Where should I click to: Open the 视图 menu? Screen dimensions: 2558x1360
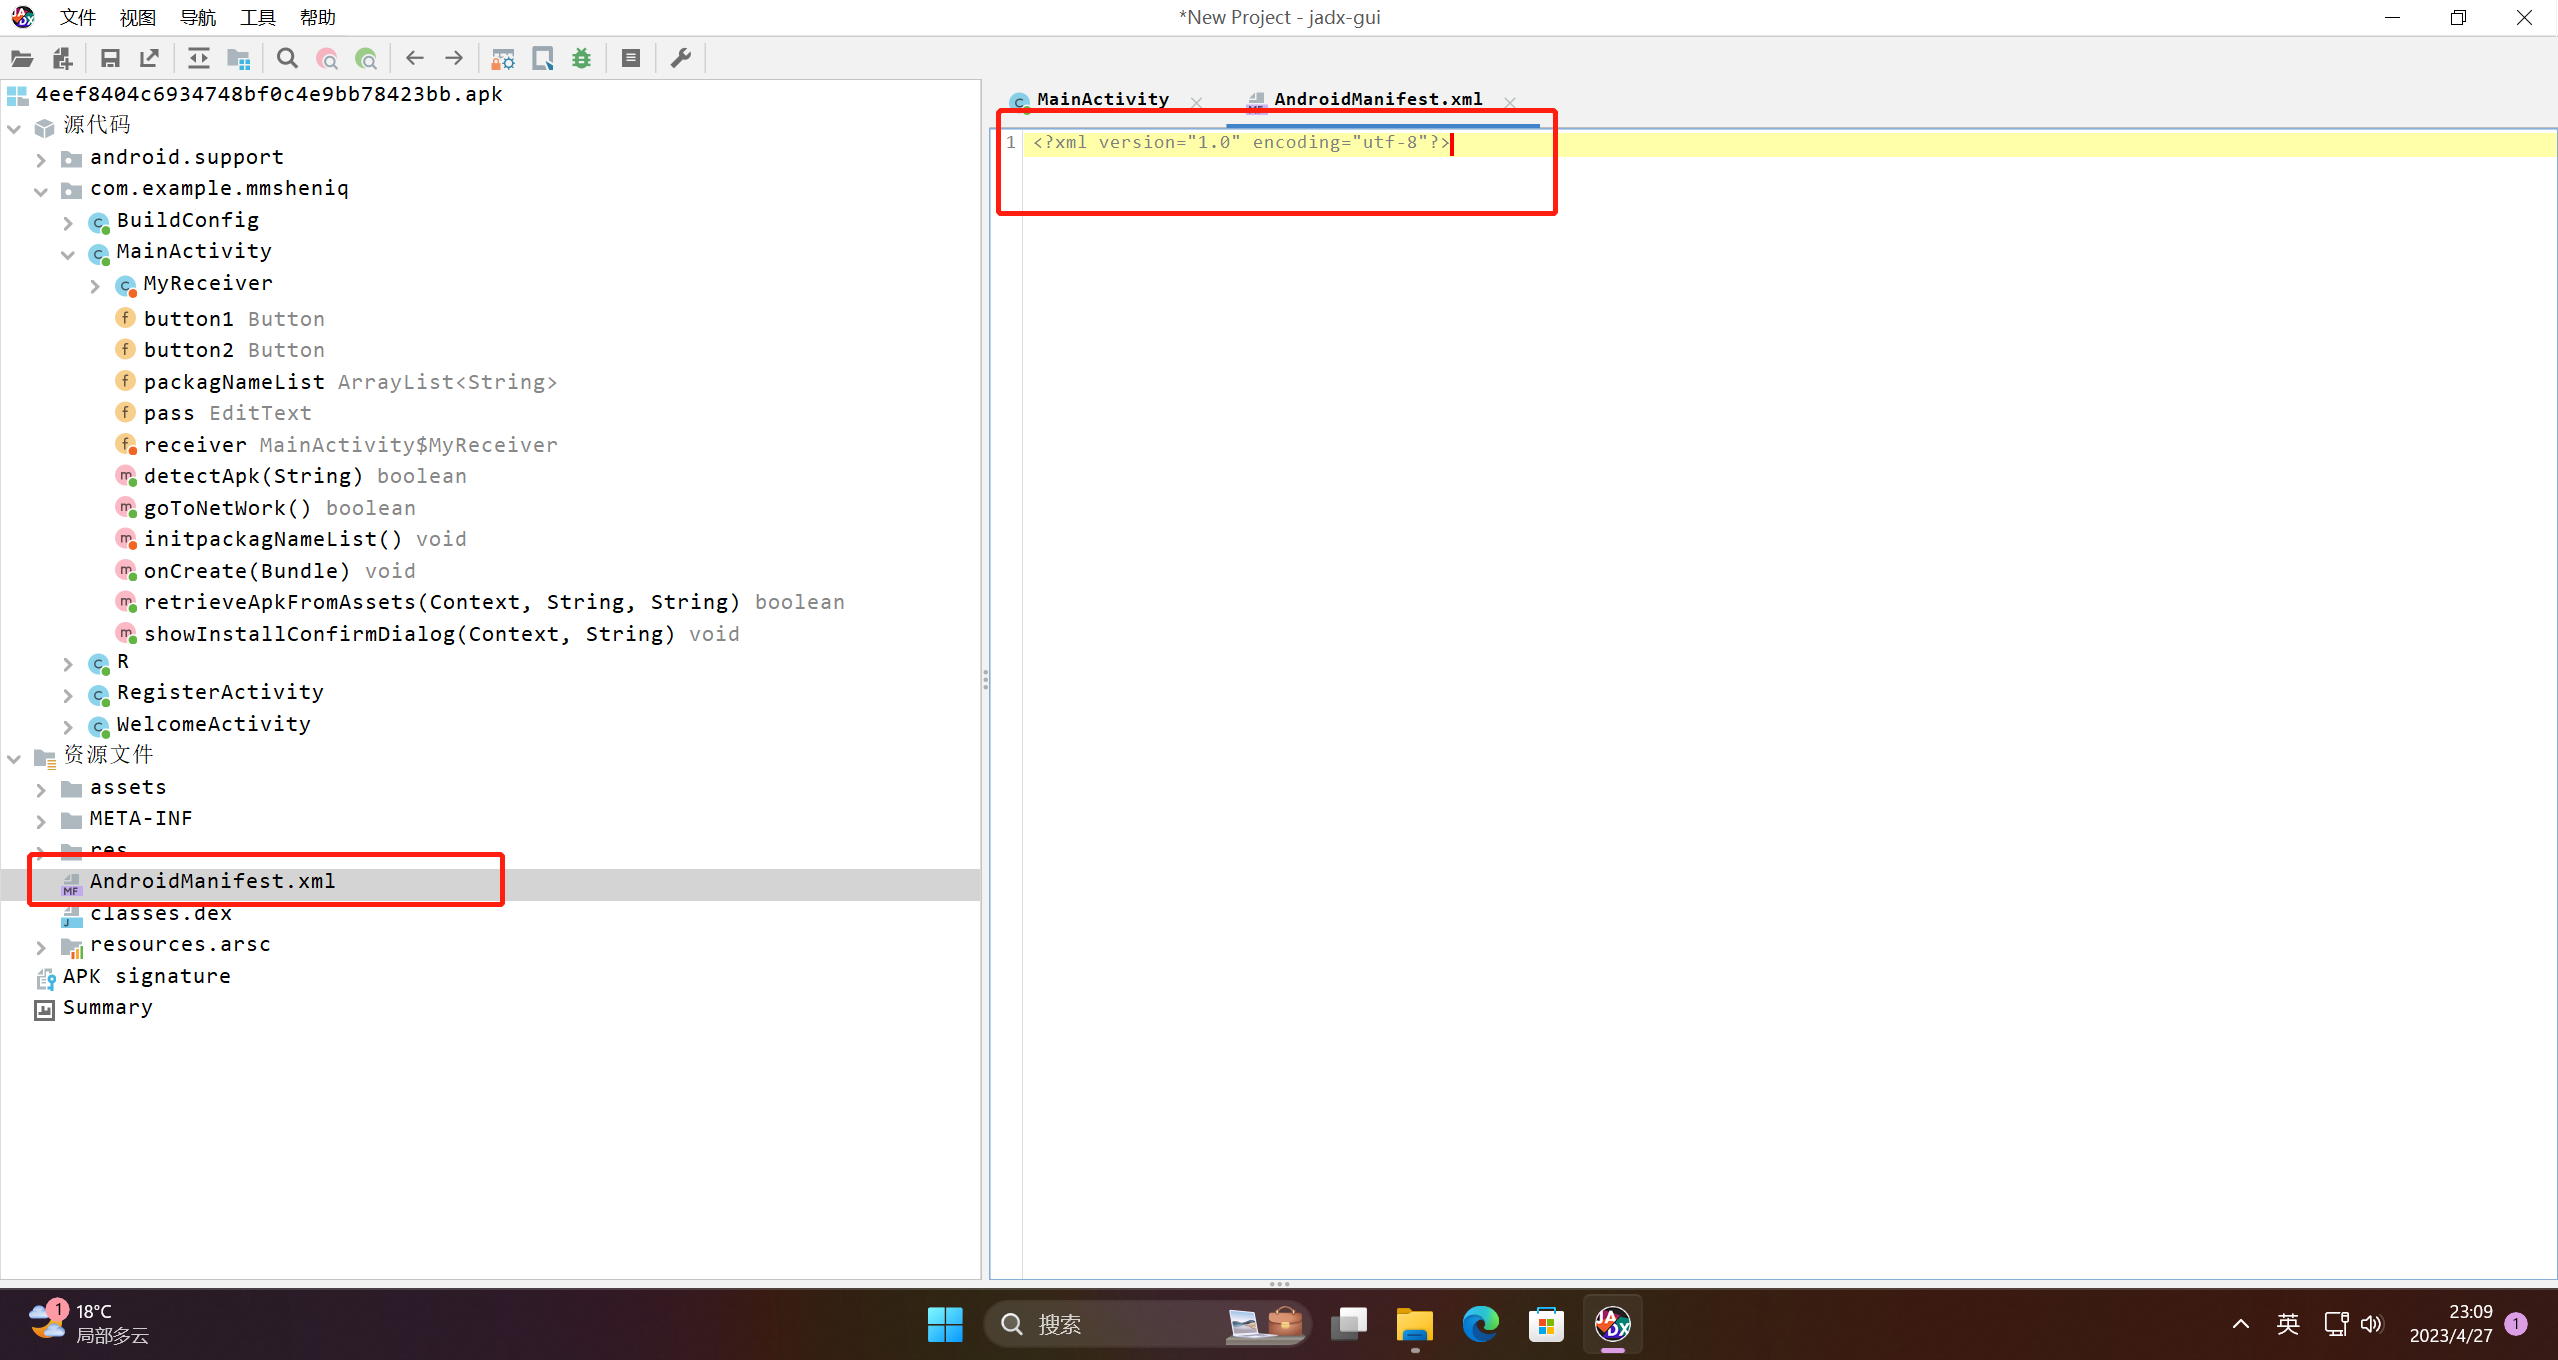(x=138, y=17)
